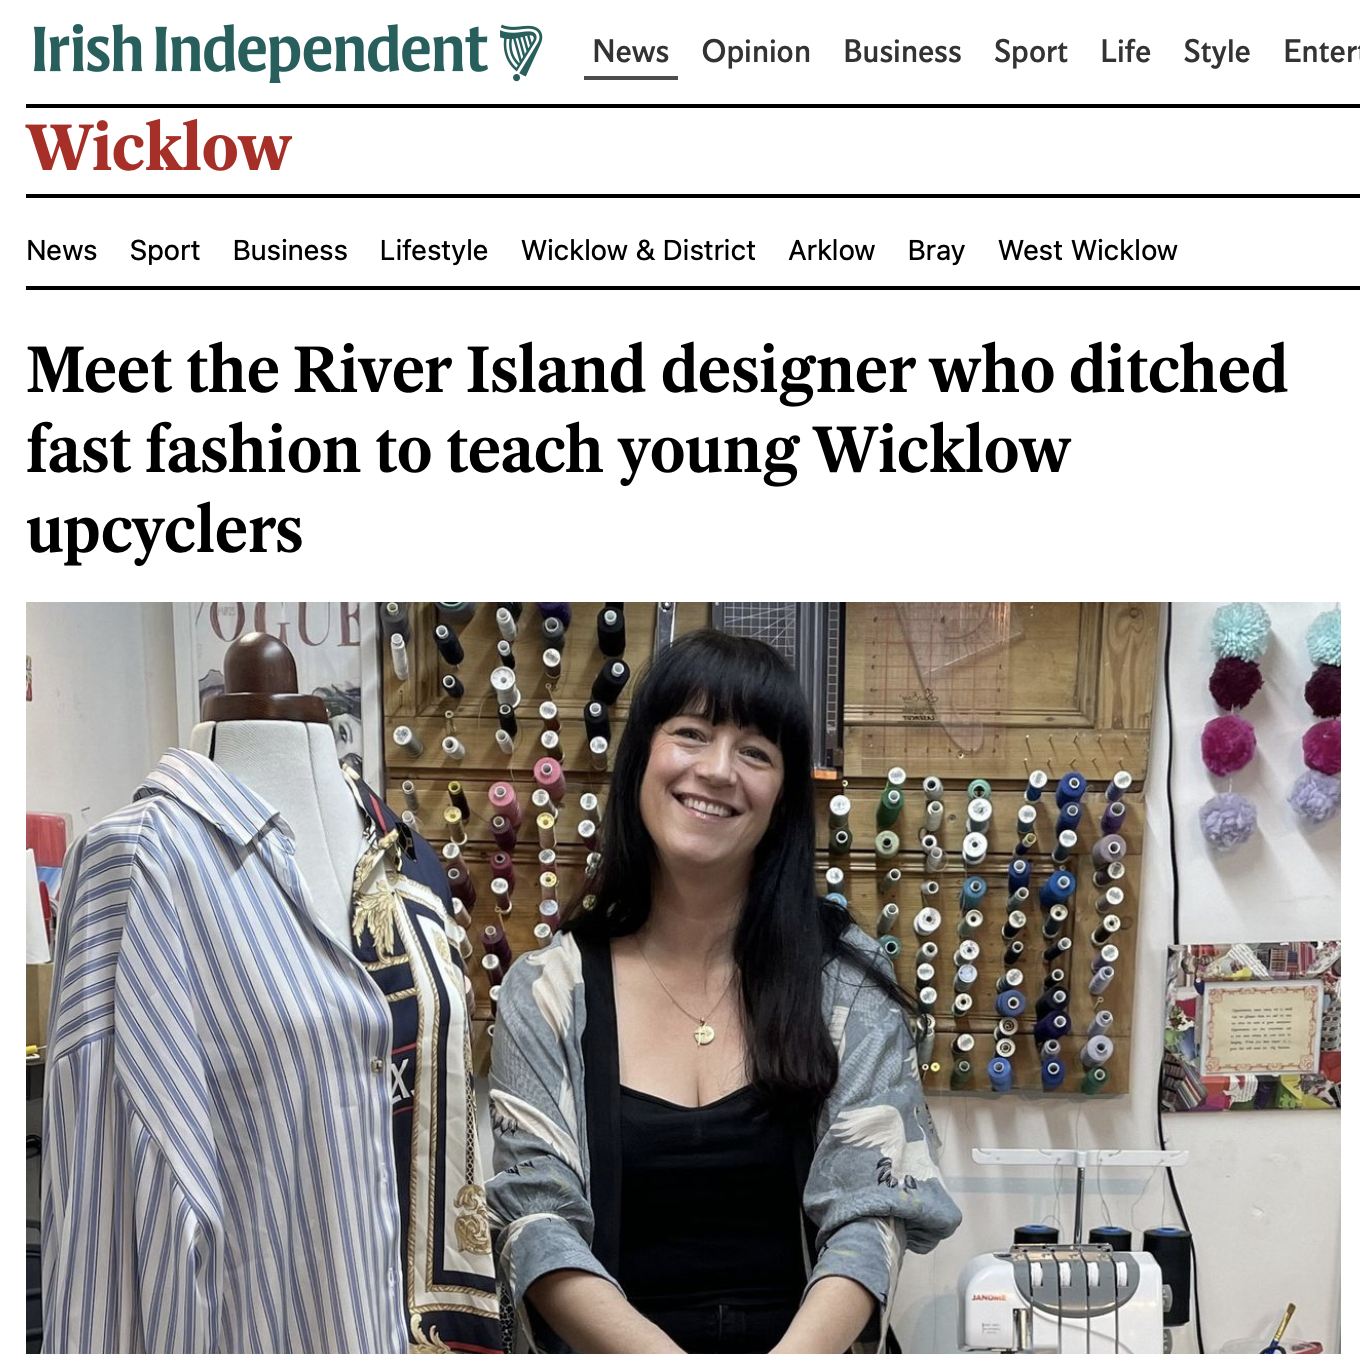Choose Business in the Wicklow sub-menu
Screen dimensions: 1360x1354
[290, 250]
